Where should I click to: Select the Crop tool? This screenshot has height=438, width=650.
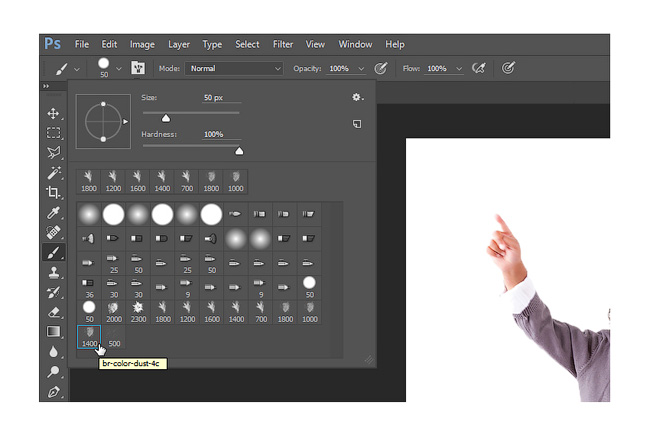(53, 192)
